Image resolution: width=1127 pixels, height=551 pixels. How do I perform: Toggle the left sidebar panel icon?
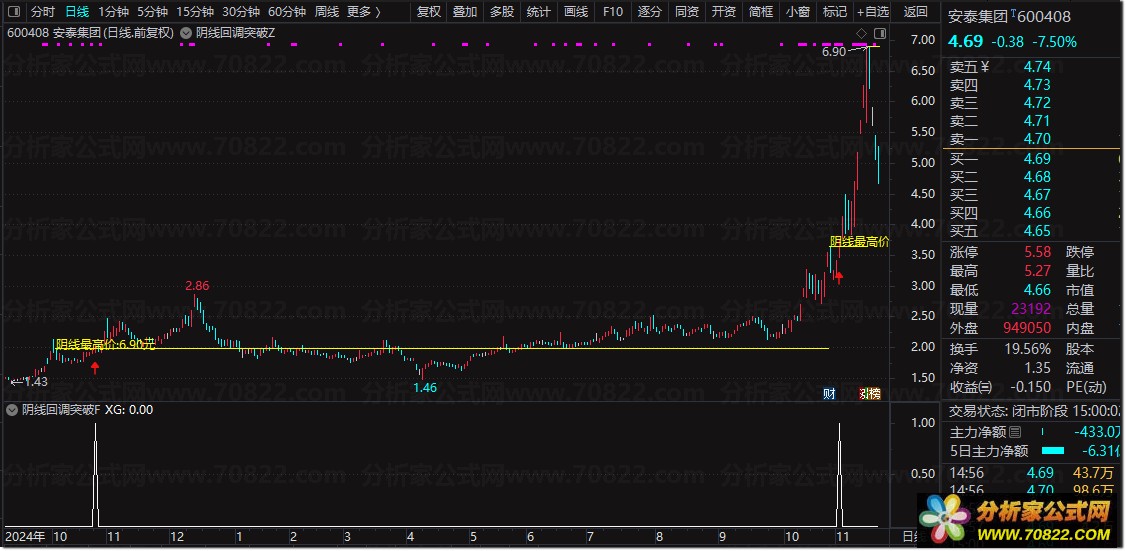point(13,12)
